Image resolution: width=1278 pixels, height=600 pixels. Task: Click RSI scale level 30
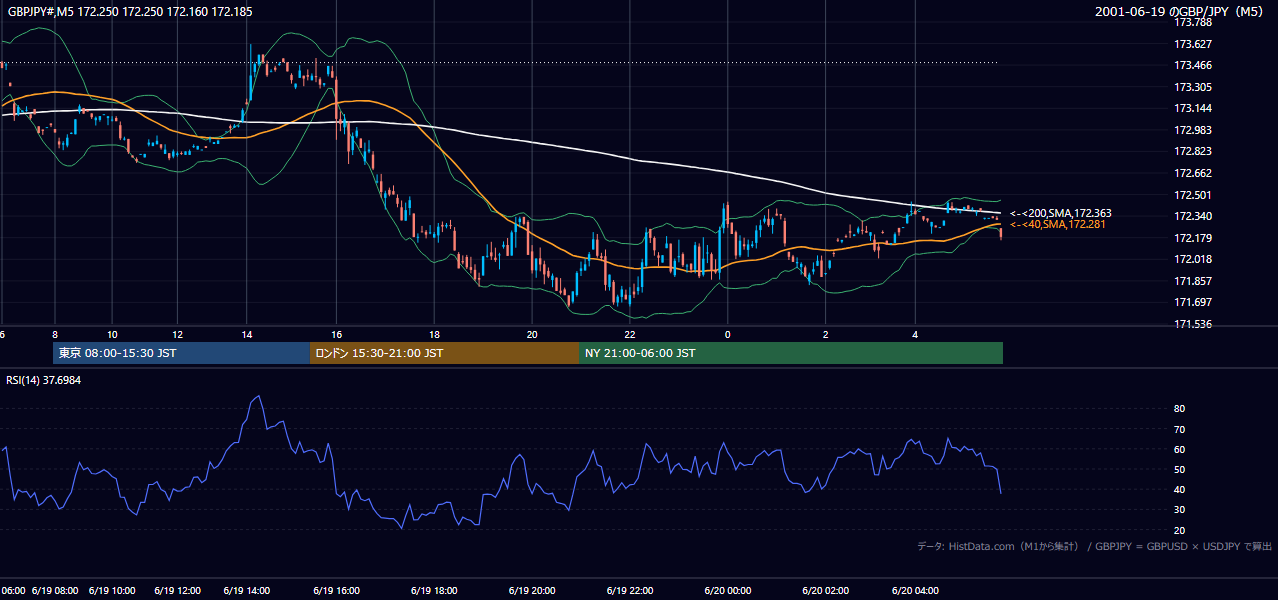pos(1179,510)
